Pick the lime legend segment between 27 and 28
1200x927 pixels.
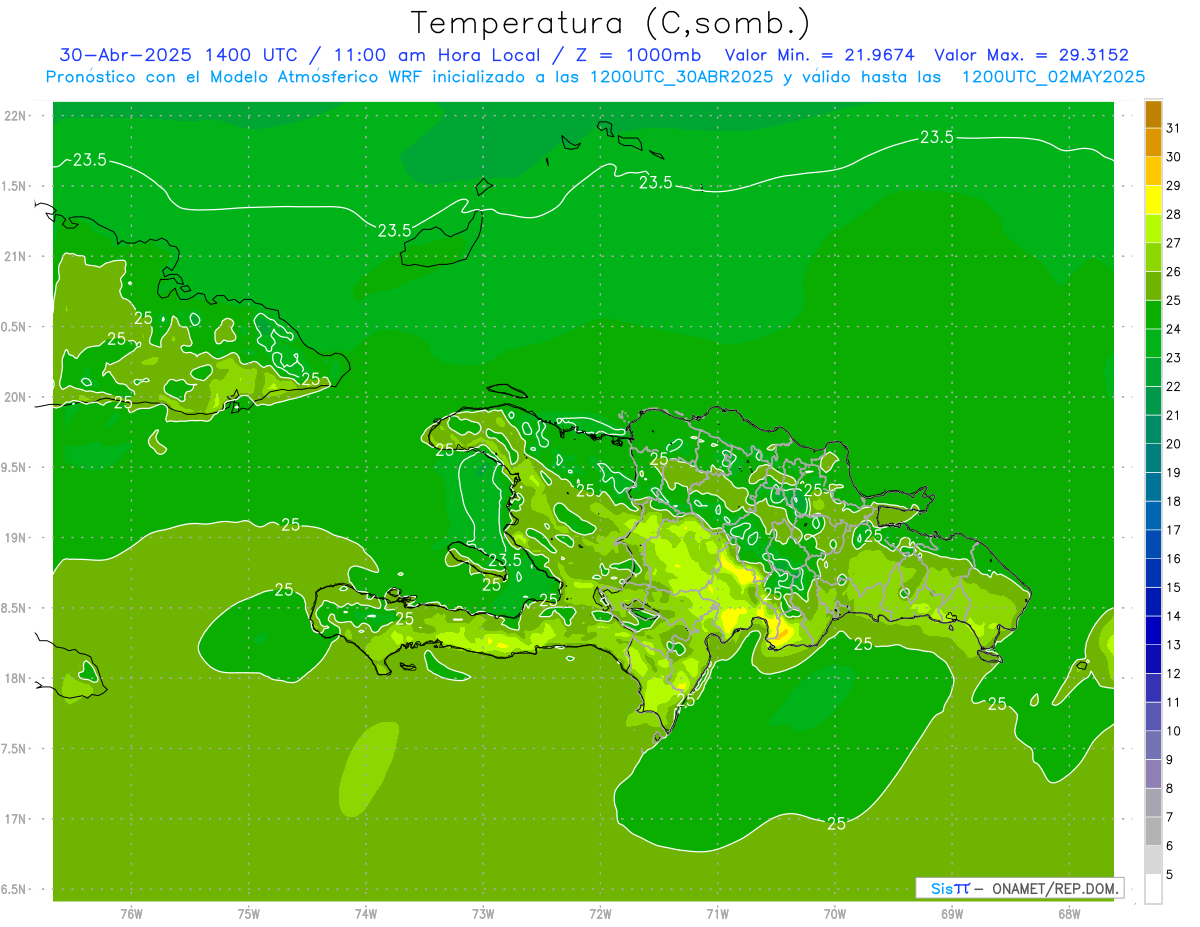pos(1153,229)
